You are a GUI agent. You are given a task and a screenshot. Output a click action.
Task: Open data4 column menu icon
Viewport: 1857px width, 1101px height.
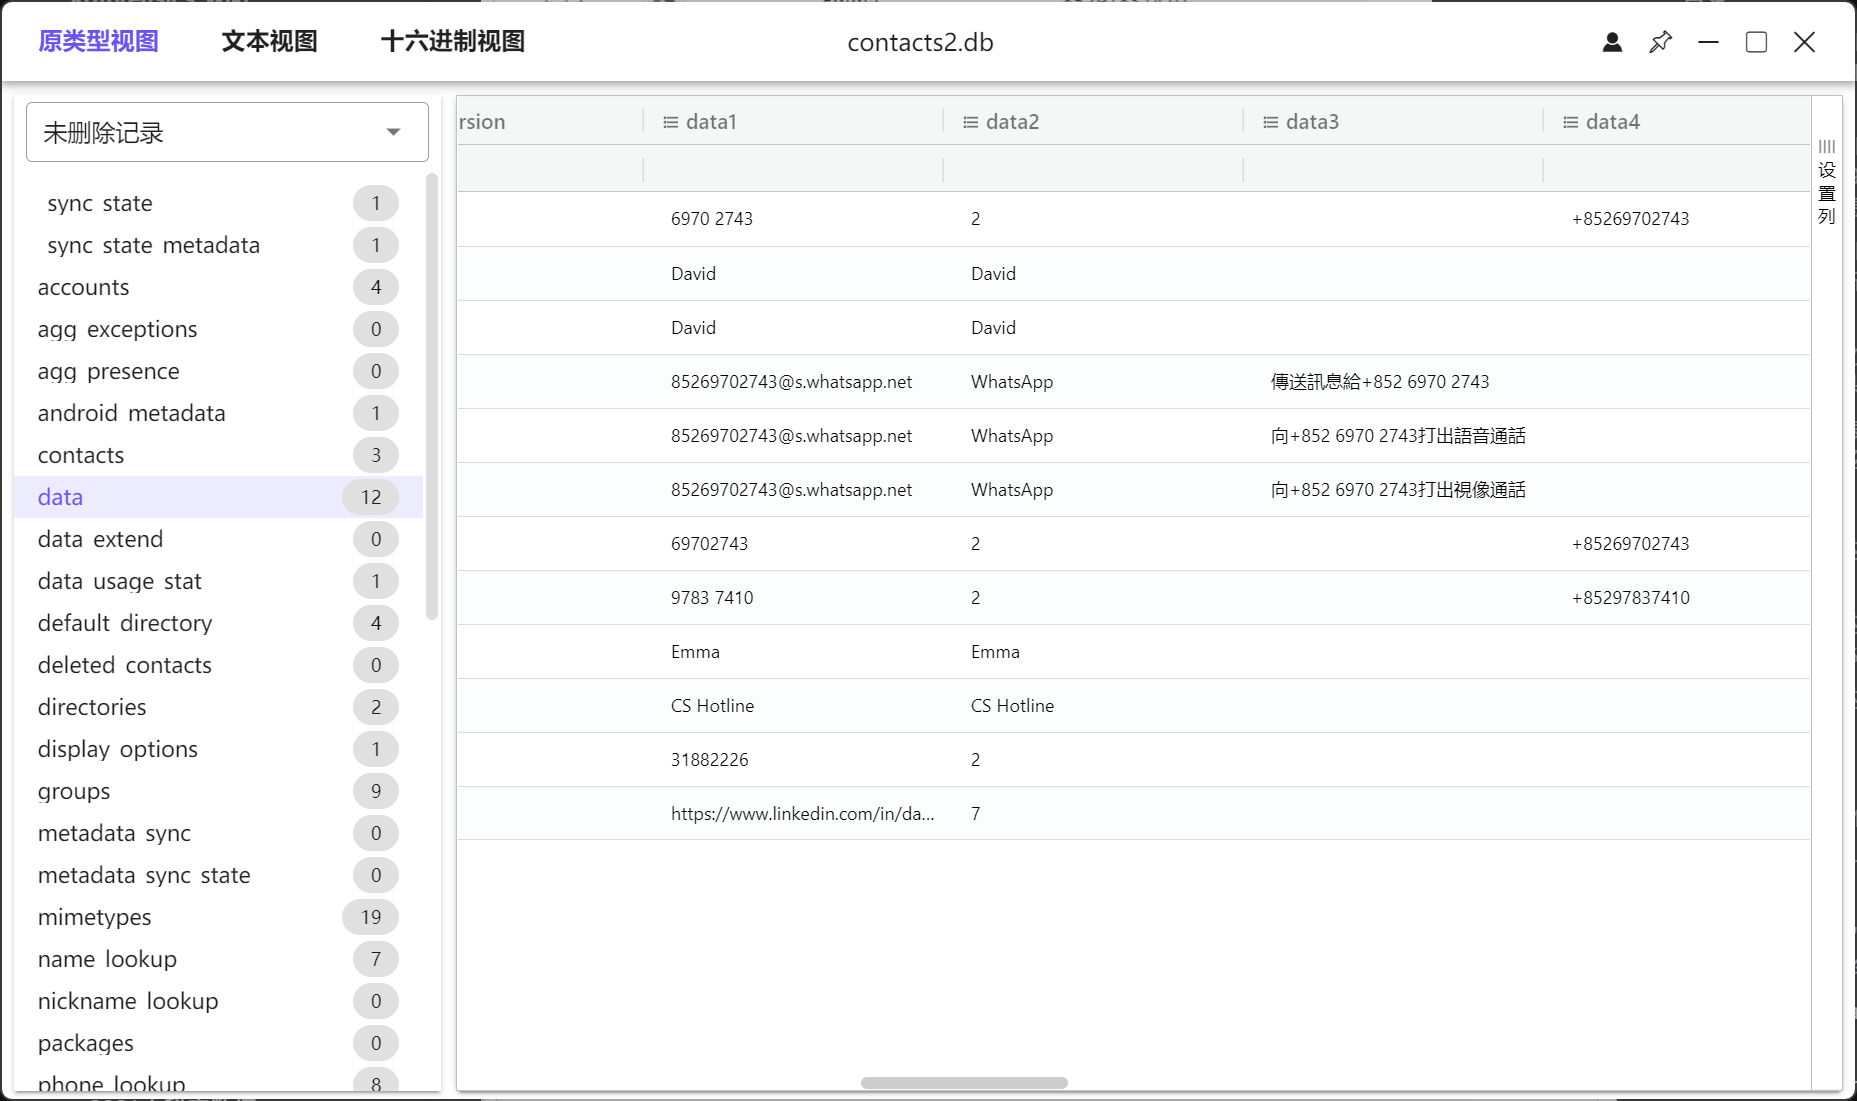[1570, 122]
